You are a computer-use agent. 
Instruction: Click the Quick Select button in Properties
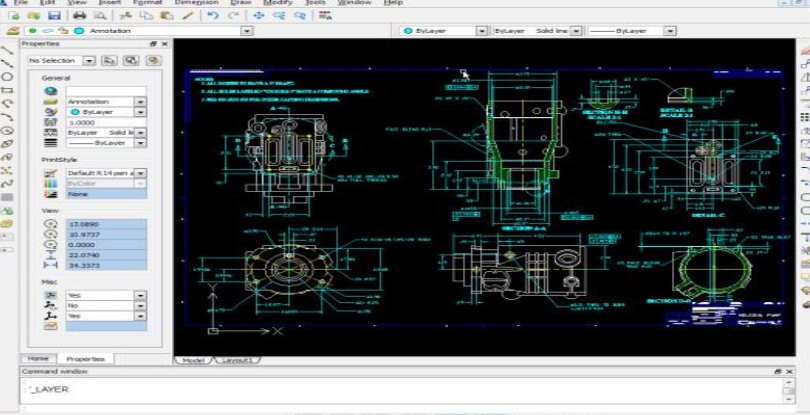(x=109, y=60)
